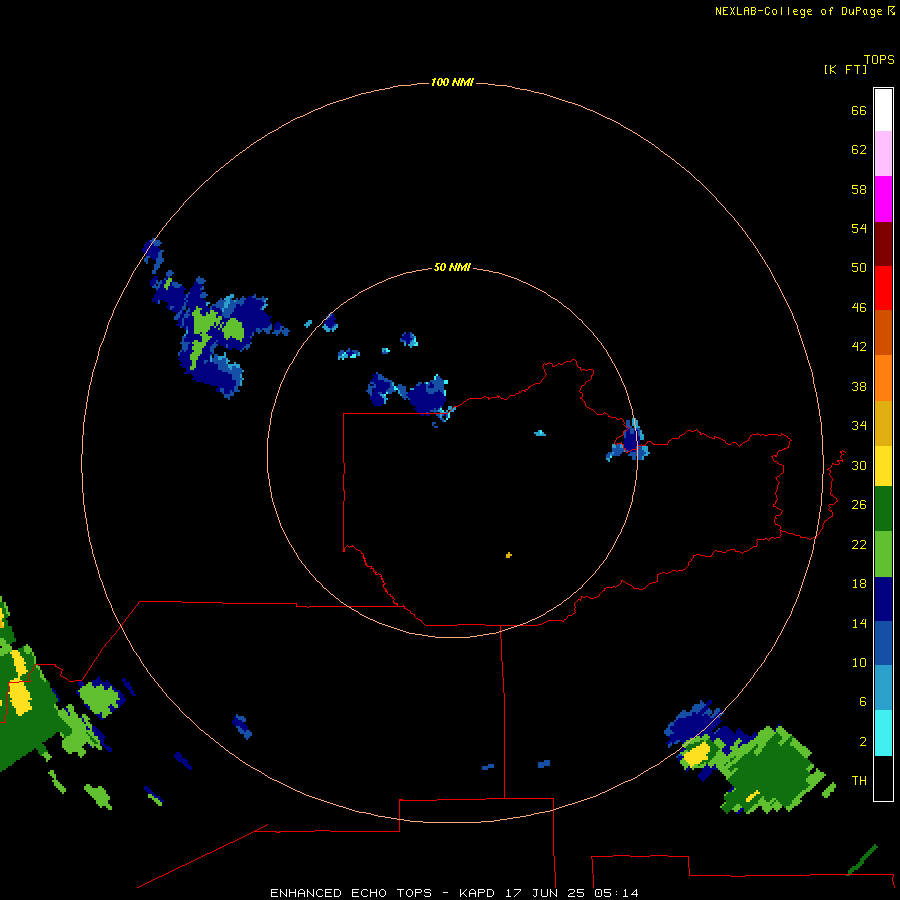This screenshot has width=900, height=900.
Task: Click the magenta swatch near 58
Action: tap(883, 199)
